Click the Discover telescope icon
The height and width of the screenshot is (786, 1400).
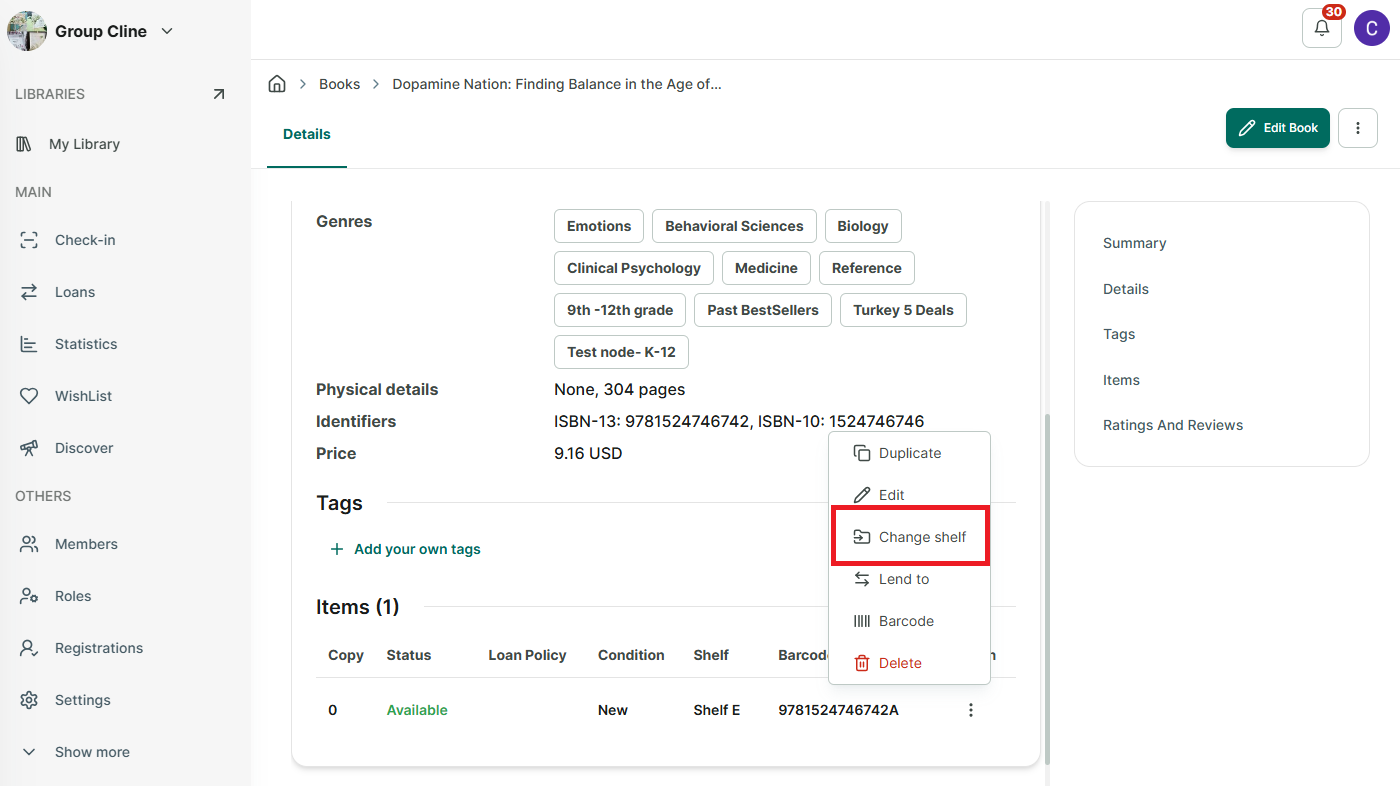[x=29, y=448]
